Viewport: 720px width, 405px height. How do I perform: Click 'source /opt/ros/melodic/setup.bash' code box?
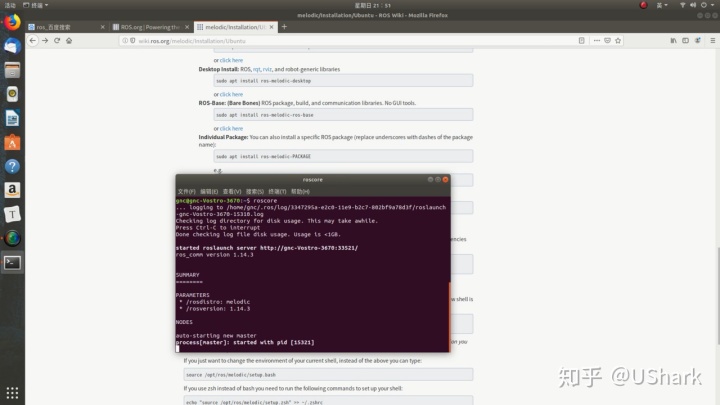[x=328, y=375]
